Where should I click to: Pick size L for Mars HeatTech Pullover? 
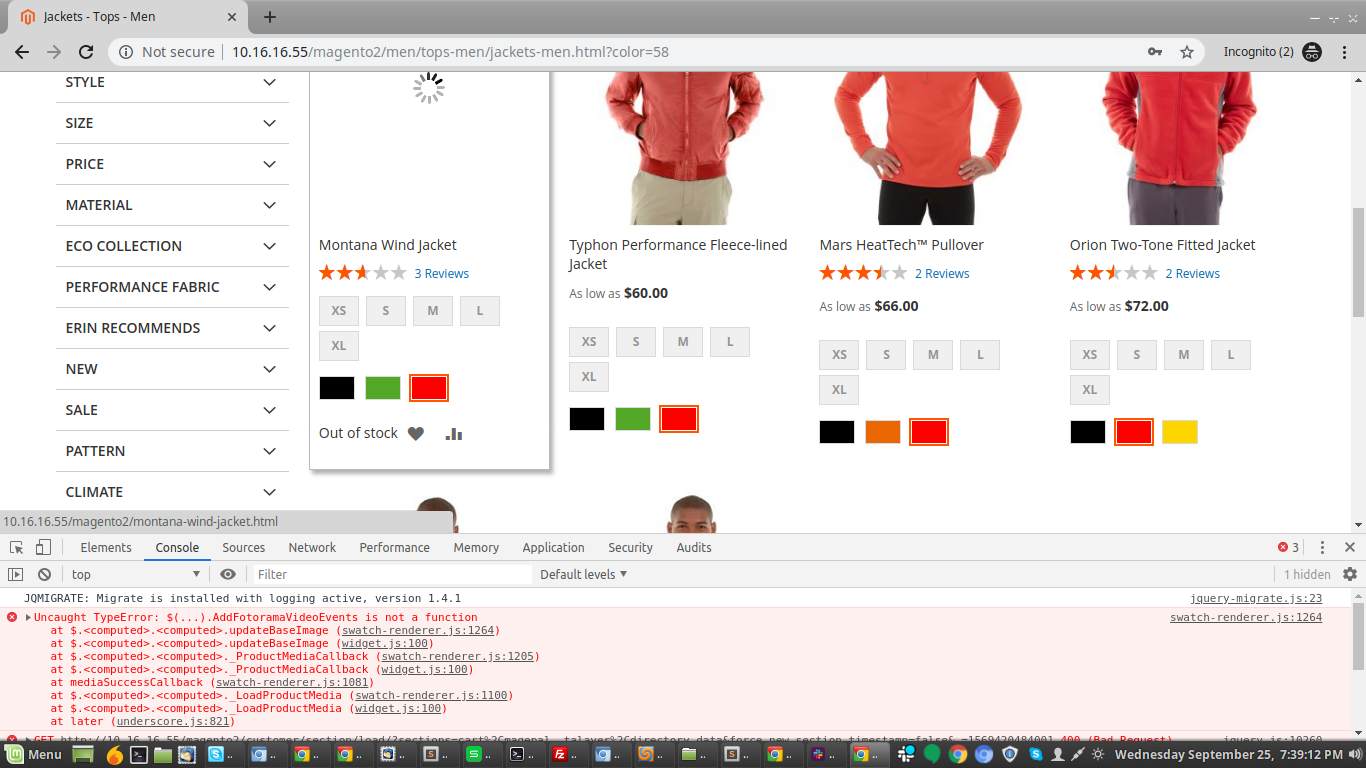pyautogui.click(x=980, y=355)
